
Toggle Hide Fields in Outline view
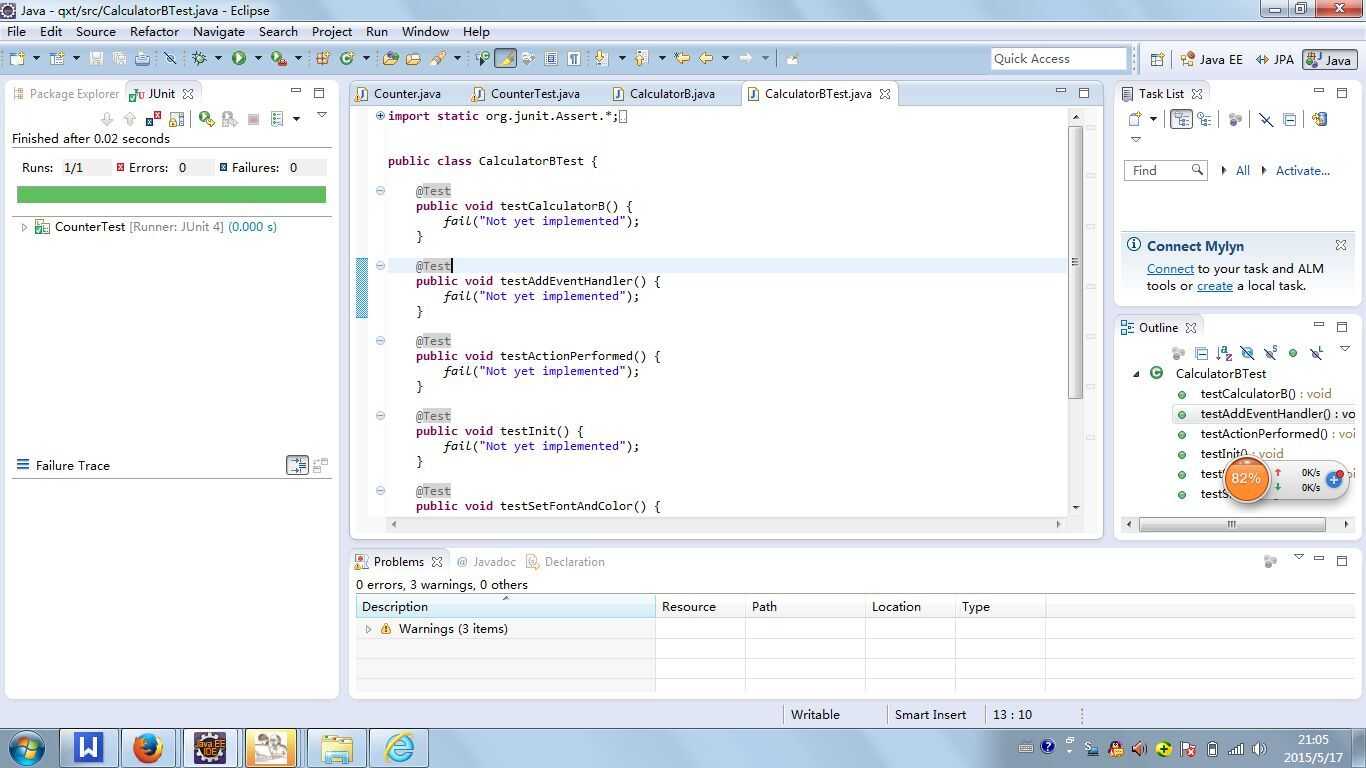pos(1247,353)
